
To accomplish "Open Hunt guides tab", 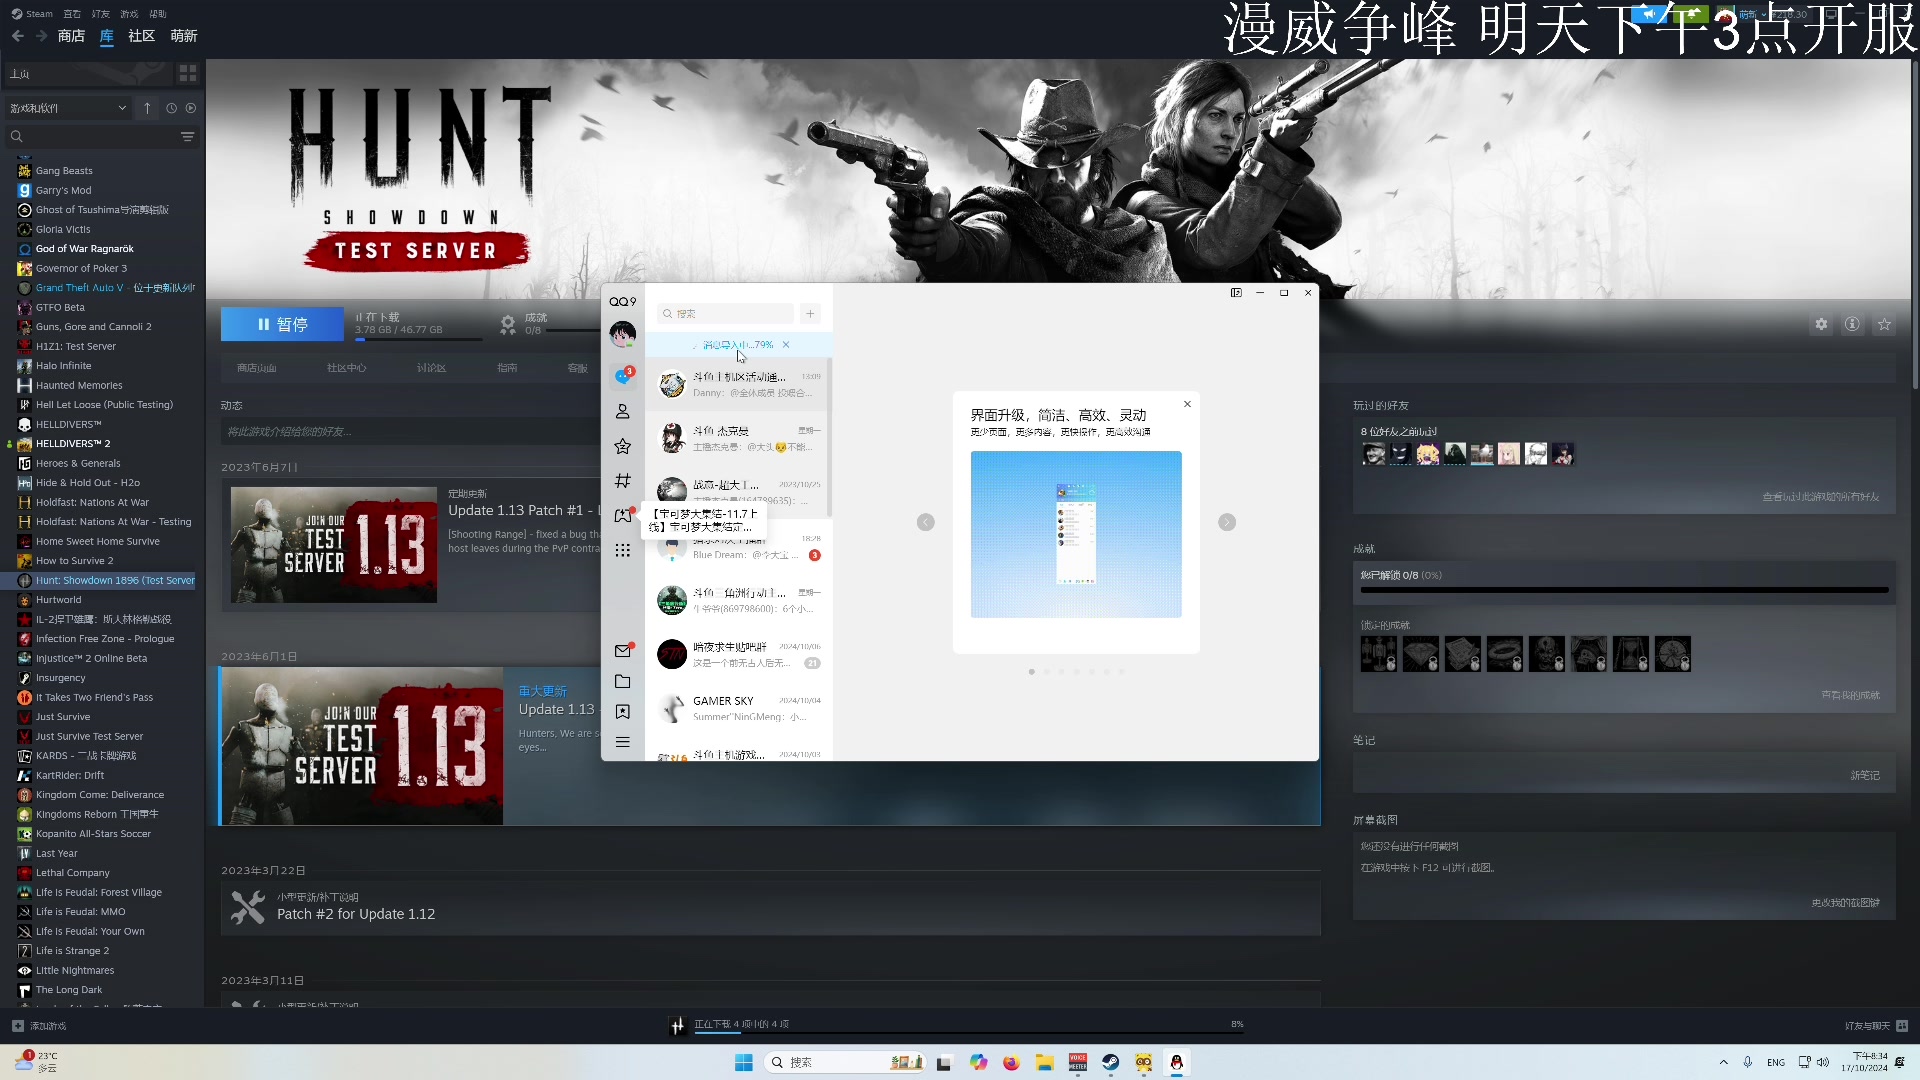I will 507,368.
